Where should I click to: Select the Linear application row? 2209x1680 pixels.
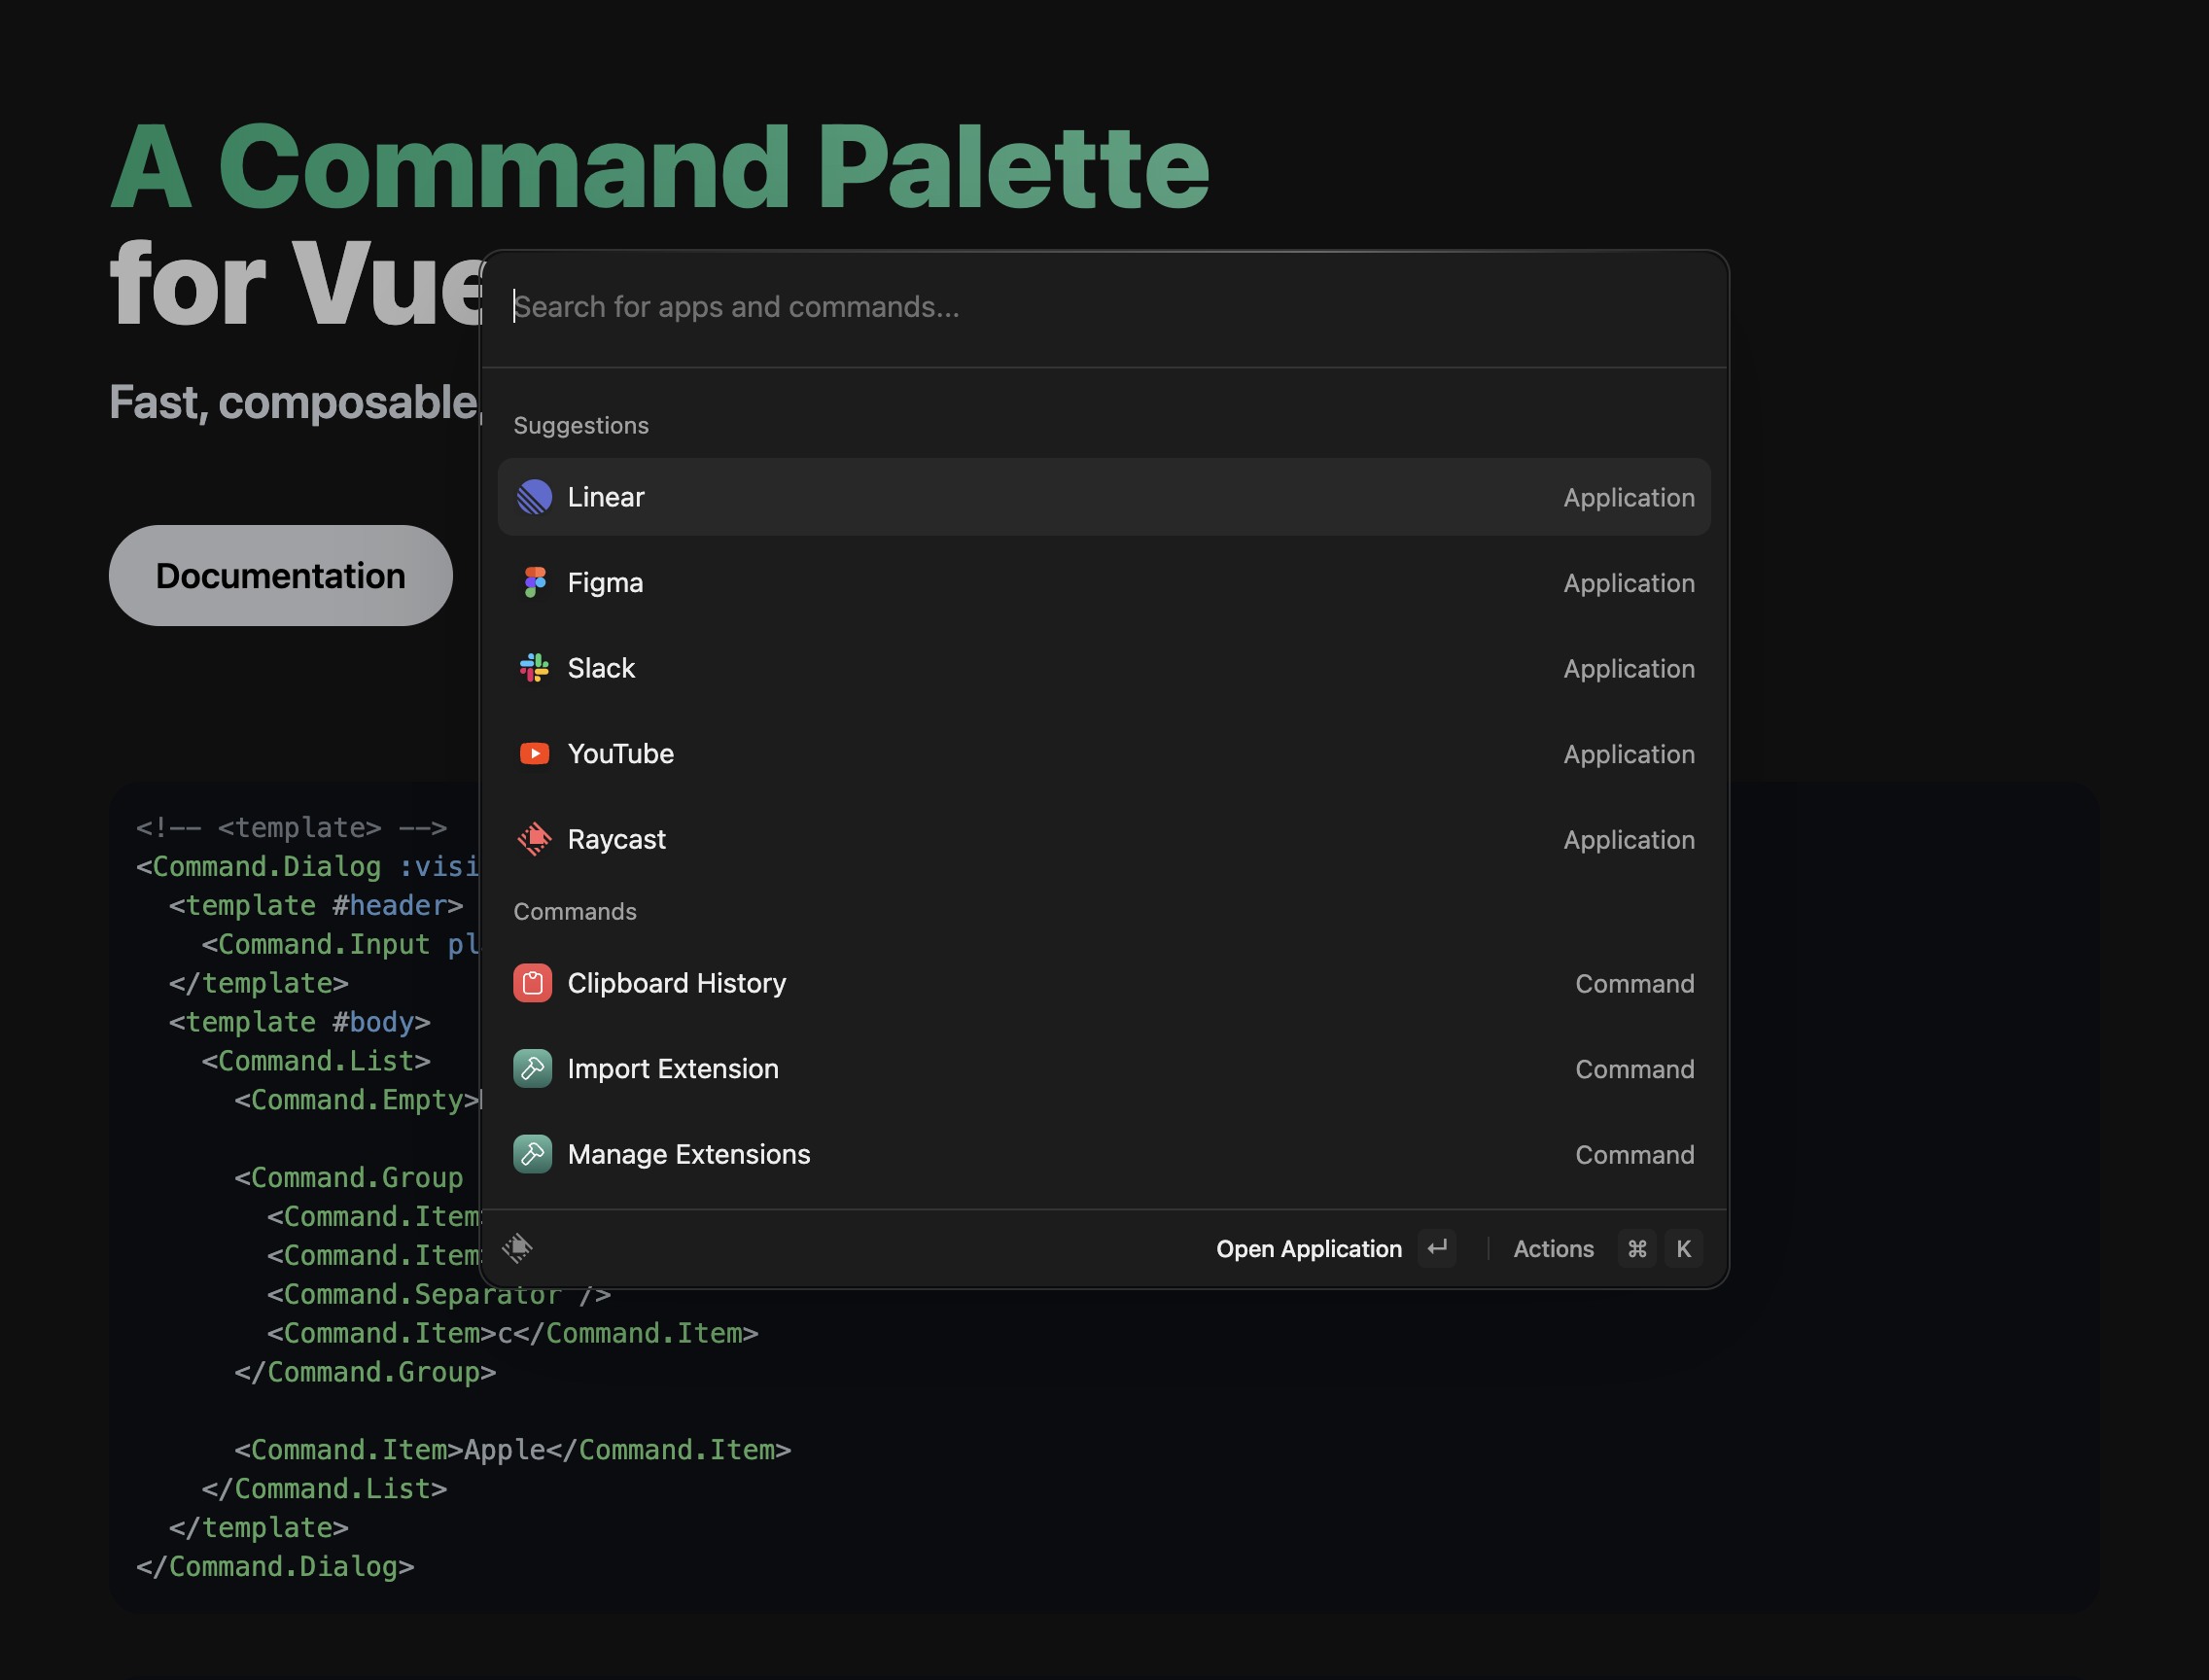pyautogui.click(x=1104, y=497)
